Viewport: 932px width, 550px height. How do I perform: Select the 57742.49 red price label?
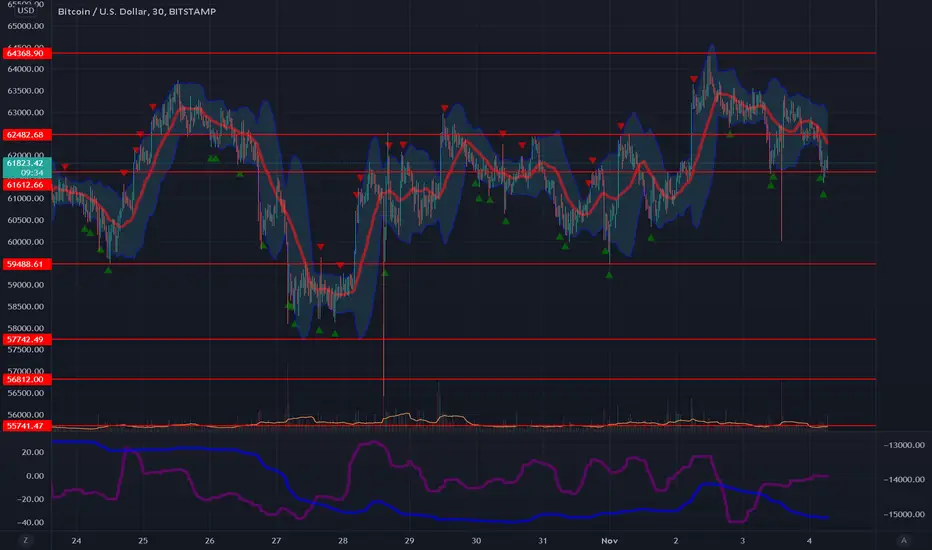[26, 340]
